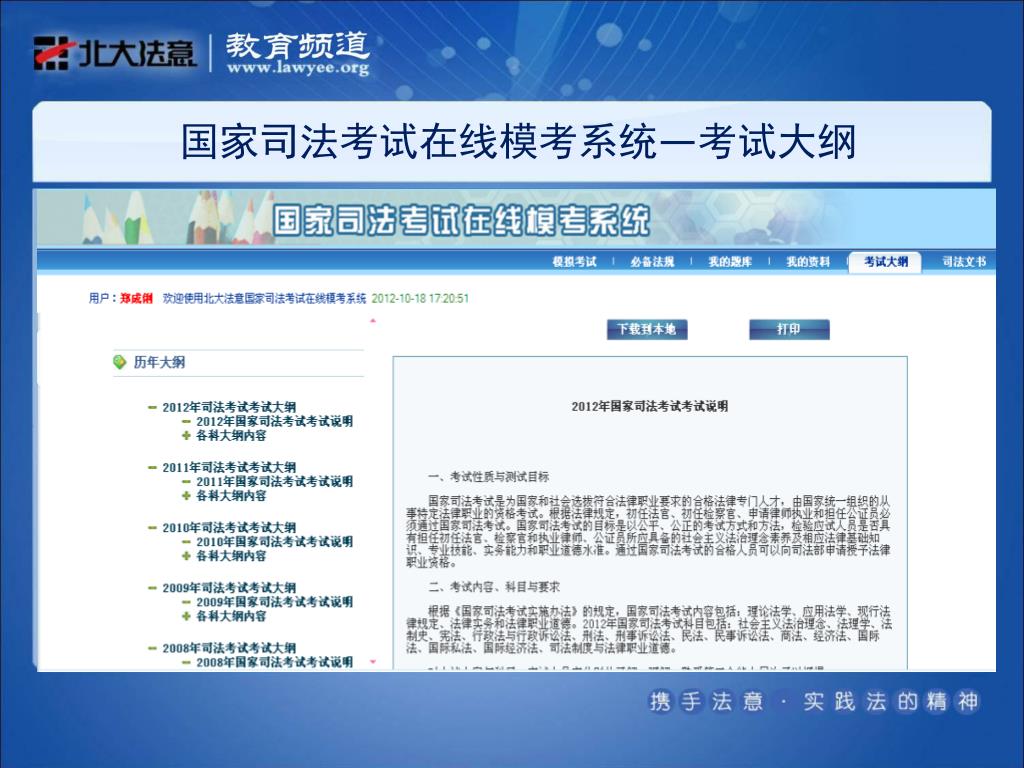Open 2011年国家司法考试考试说明 in tree
Screen dimensions: 1024x768
coord(274,481)
